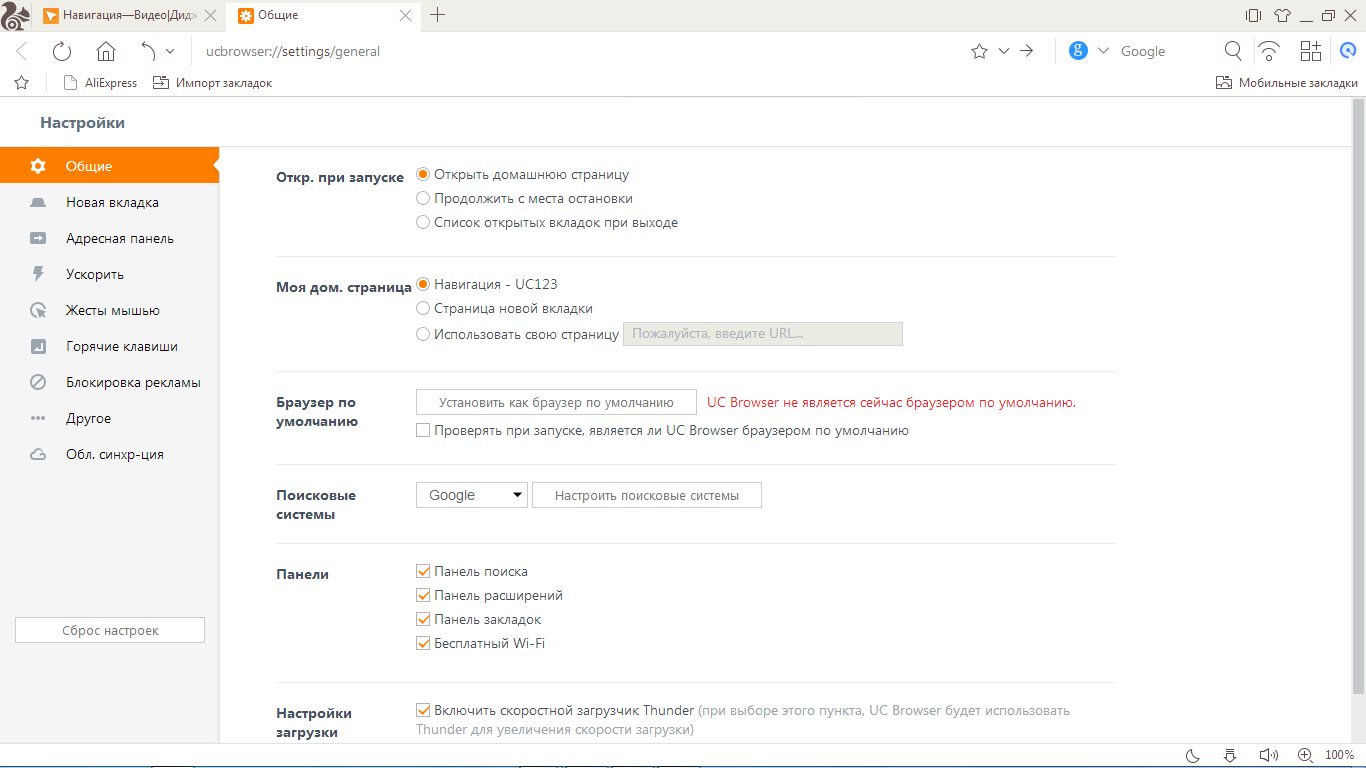The height and width of the screenshot is (768, 1366).
Task: Click the undo closed tab arrow icon
Action: [x=148, y=51]
